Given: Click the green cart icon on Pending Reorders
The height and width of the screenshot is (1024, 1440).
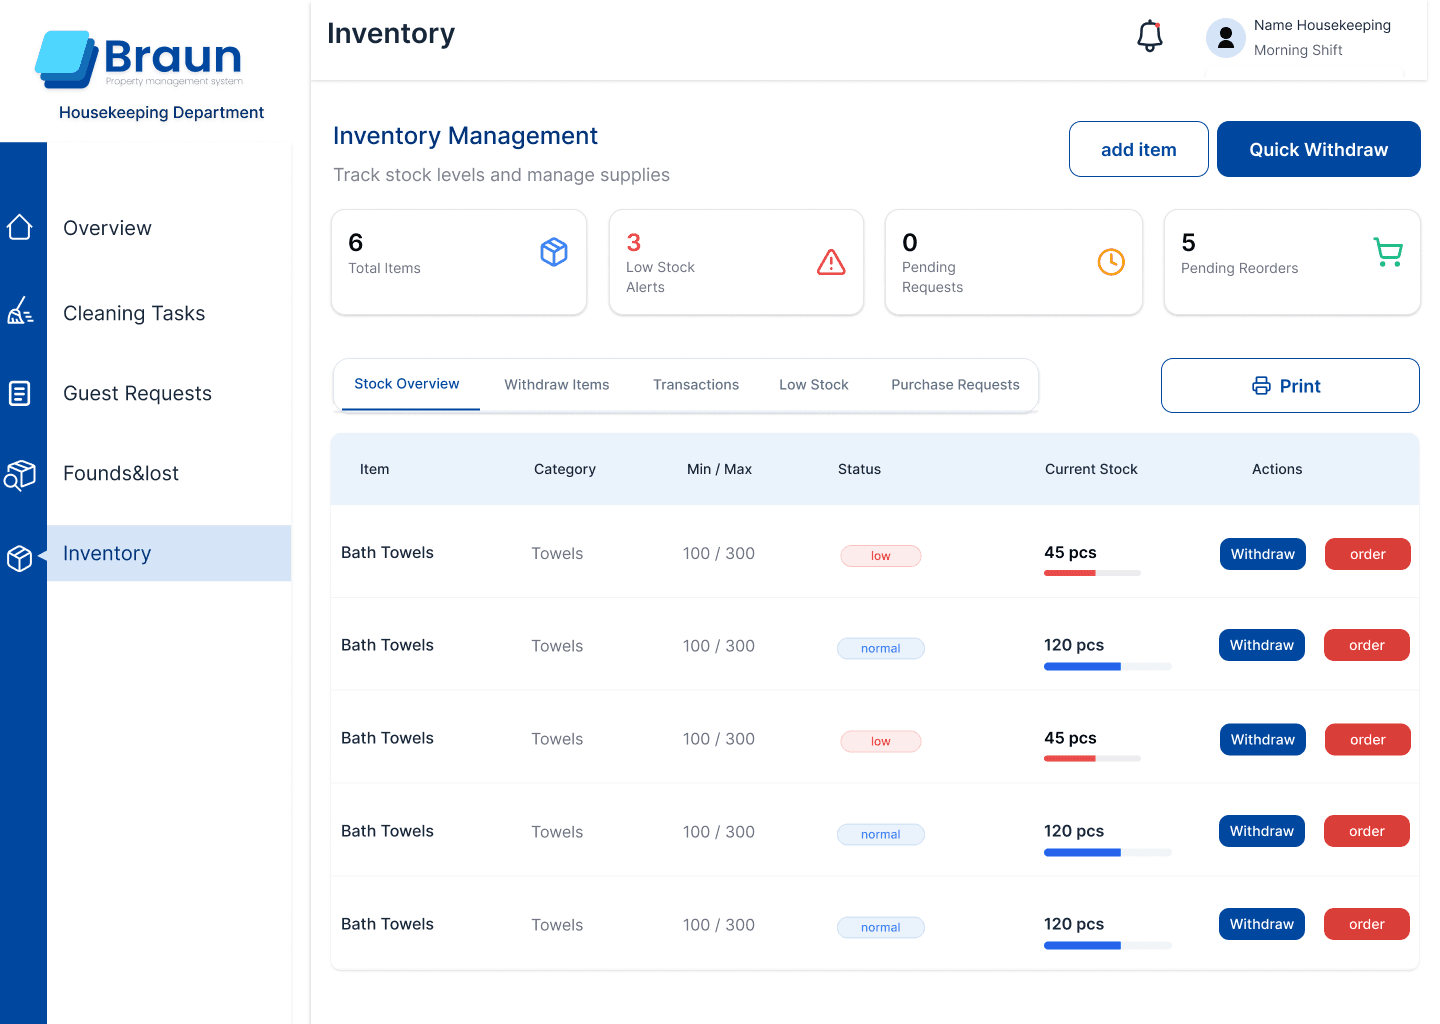Looking at the screenshot, I should point(1388,252).
